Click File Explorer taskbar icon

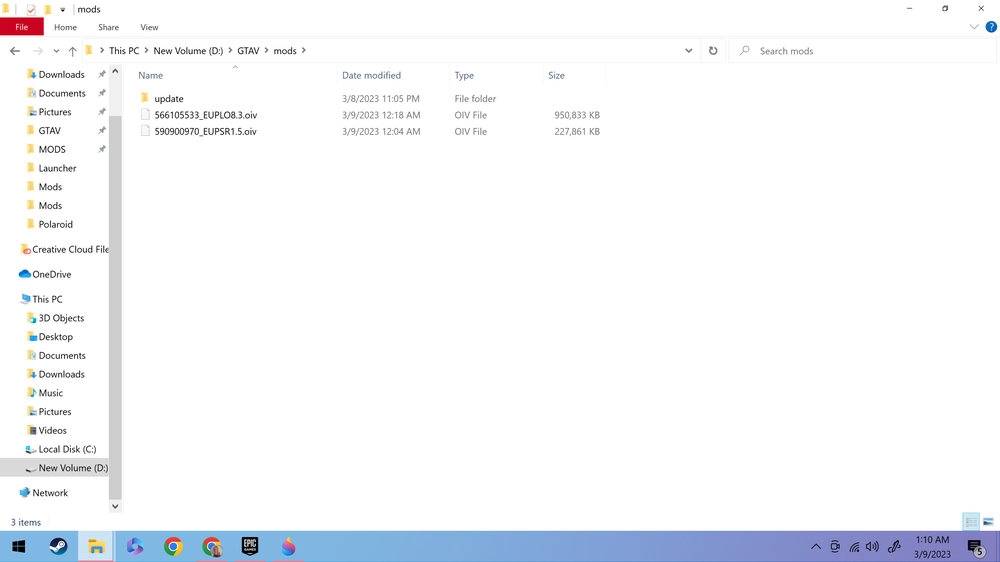coord(96,547)
